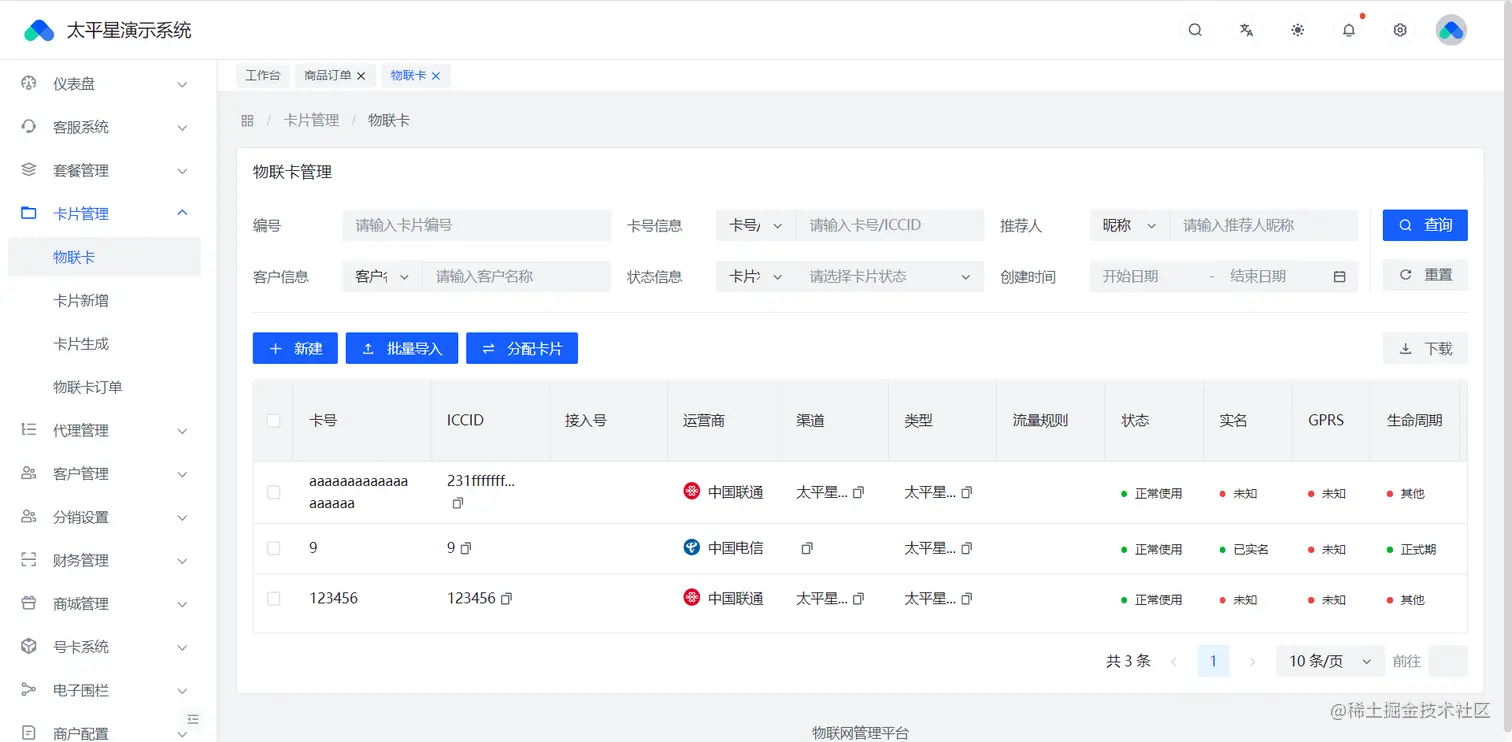
Task: Open the notifications bell
Action: click(1349, 30)
